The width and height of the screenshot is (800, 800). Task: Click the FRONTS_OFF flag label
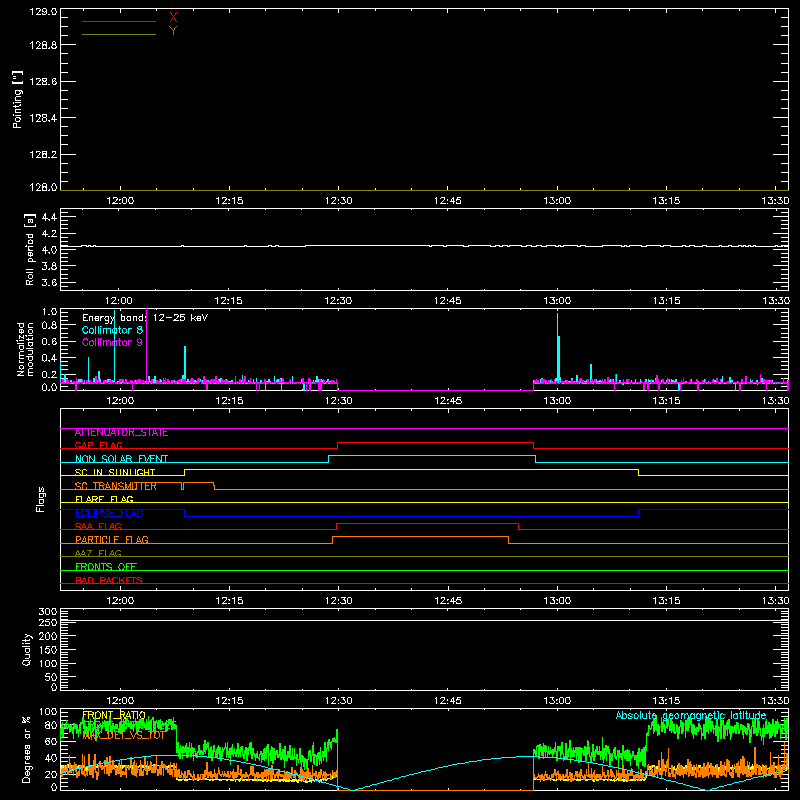point(106,567)
